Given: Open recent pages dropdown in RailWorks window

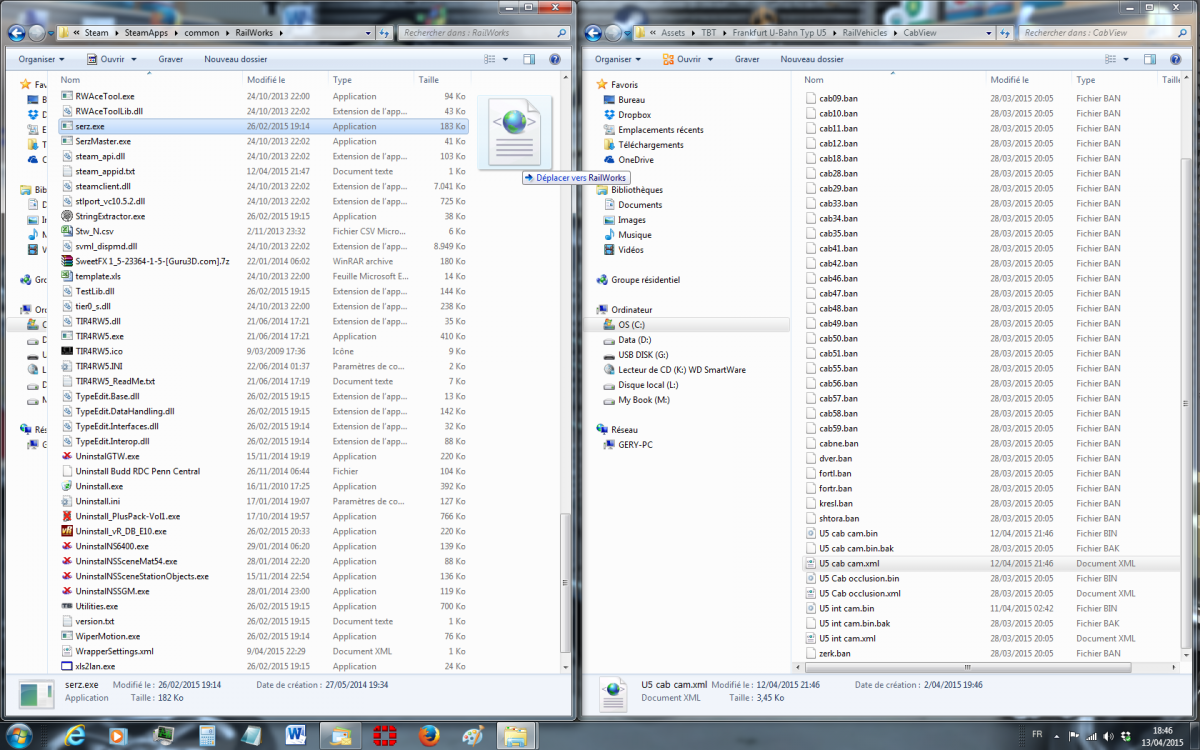Looking at the screenshot, I should 49,33.
